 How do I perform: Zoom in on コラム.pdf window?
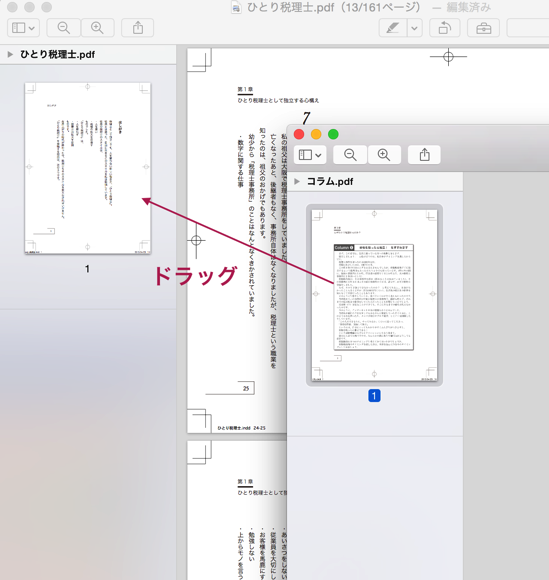point(384,155)
